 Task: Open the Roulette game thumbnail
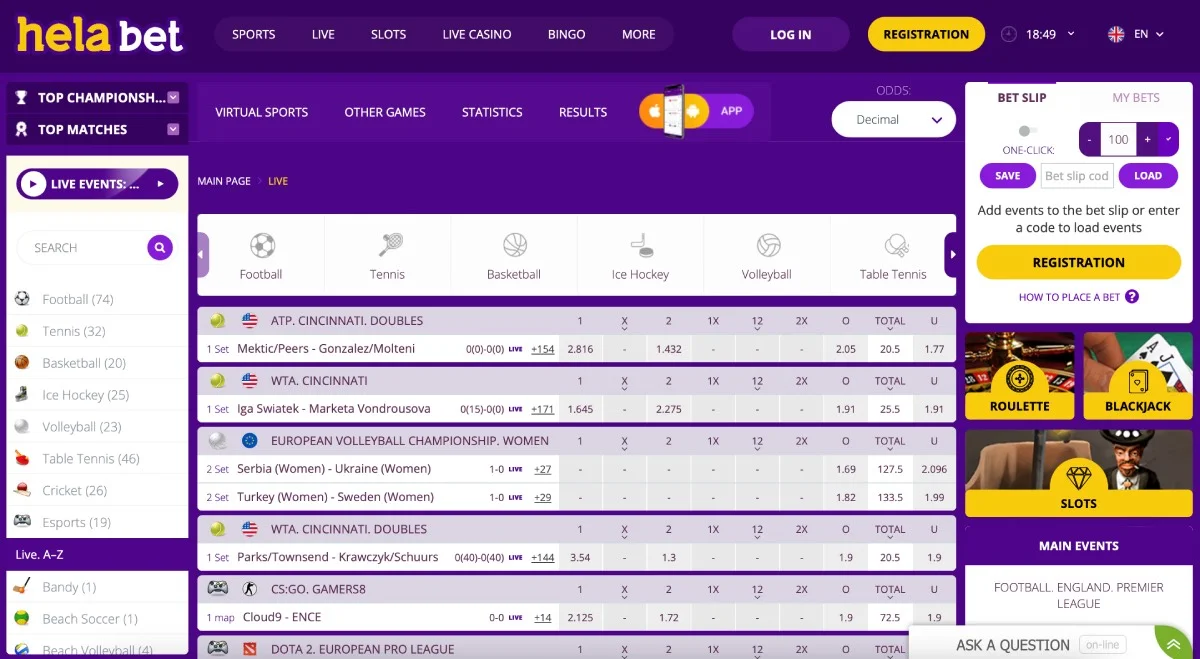tap(1019, 376)
